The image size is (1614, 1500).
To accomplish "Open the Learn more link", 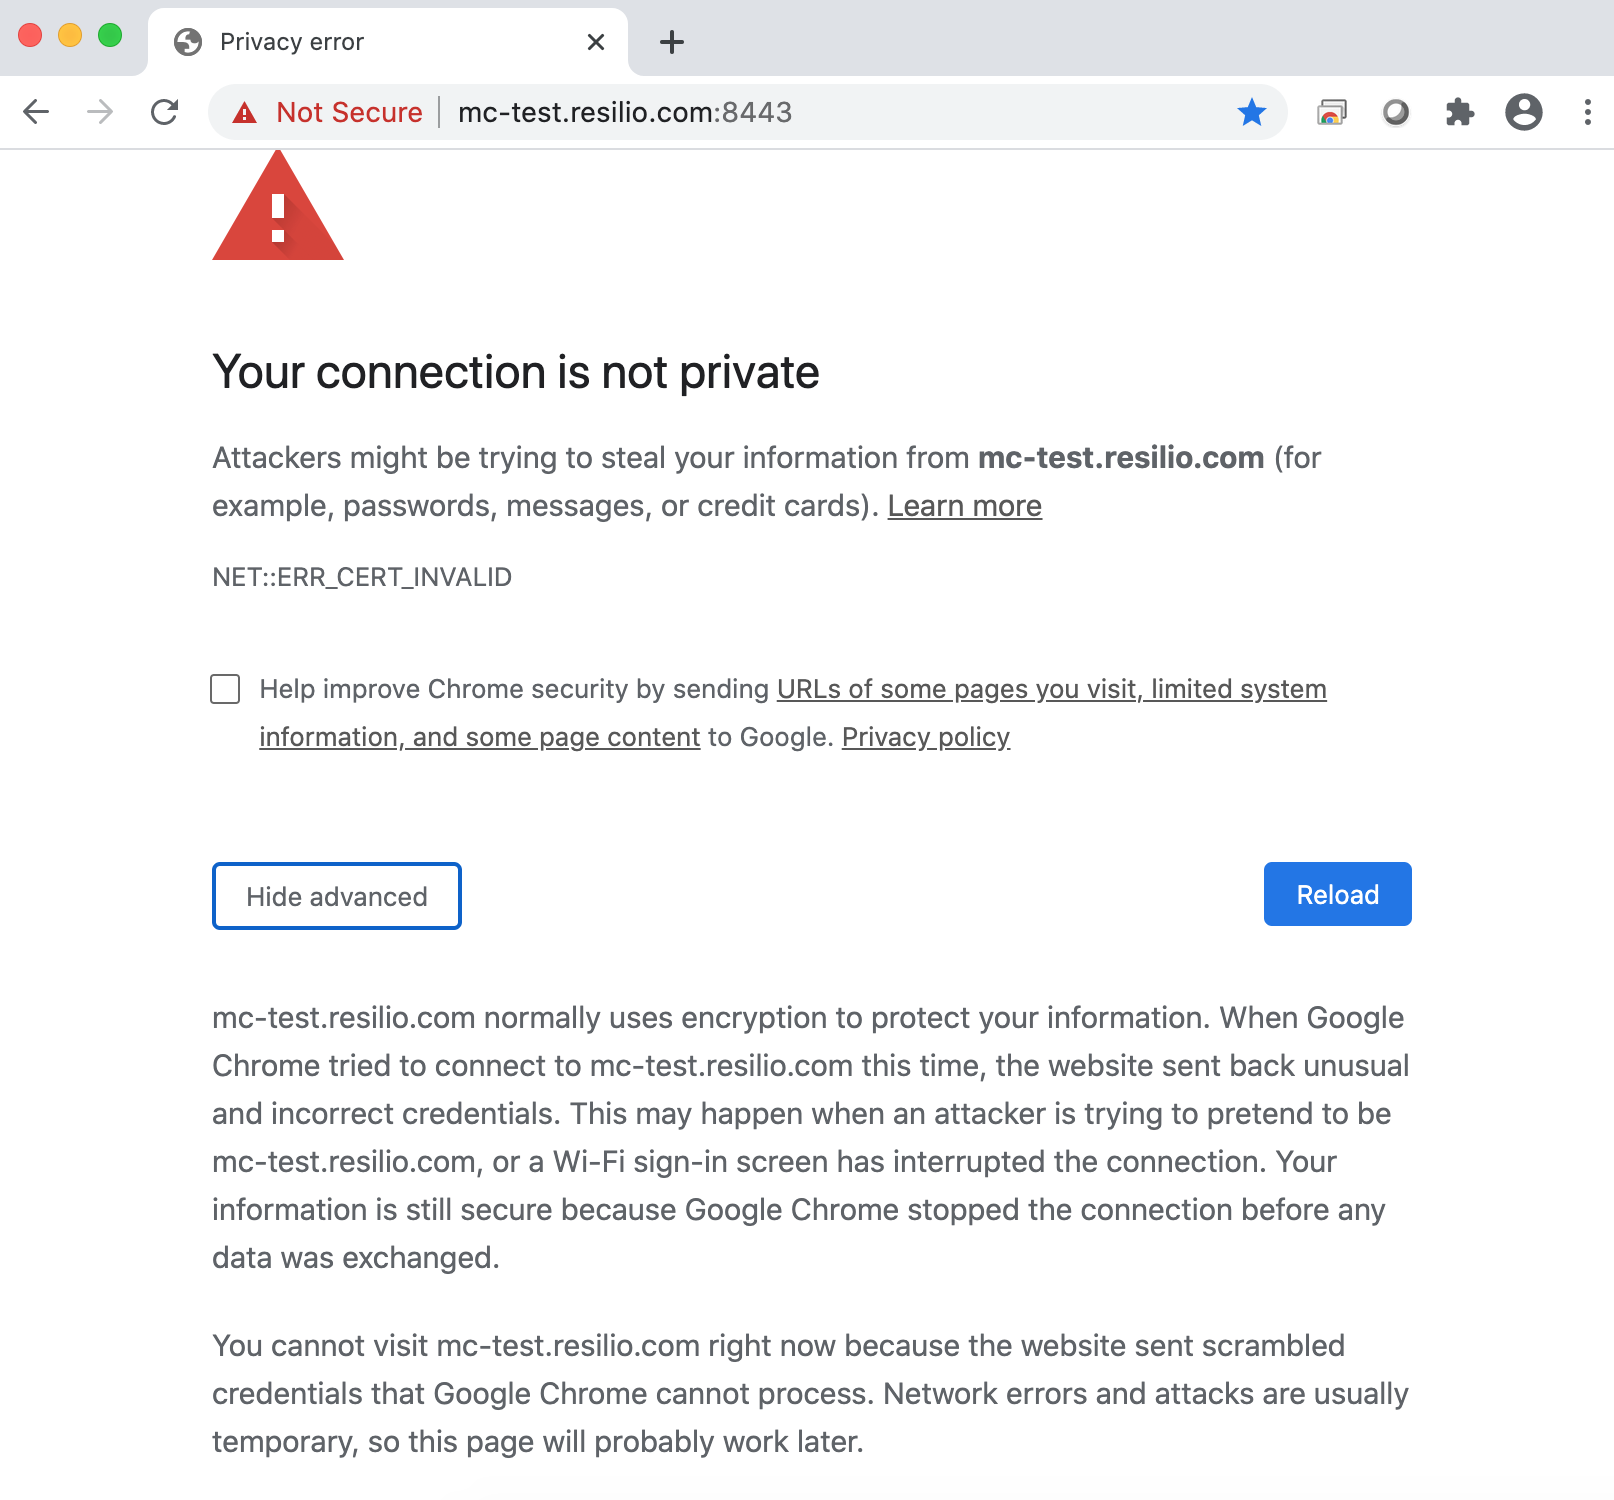I will click(x=964, y=506).
